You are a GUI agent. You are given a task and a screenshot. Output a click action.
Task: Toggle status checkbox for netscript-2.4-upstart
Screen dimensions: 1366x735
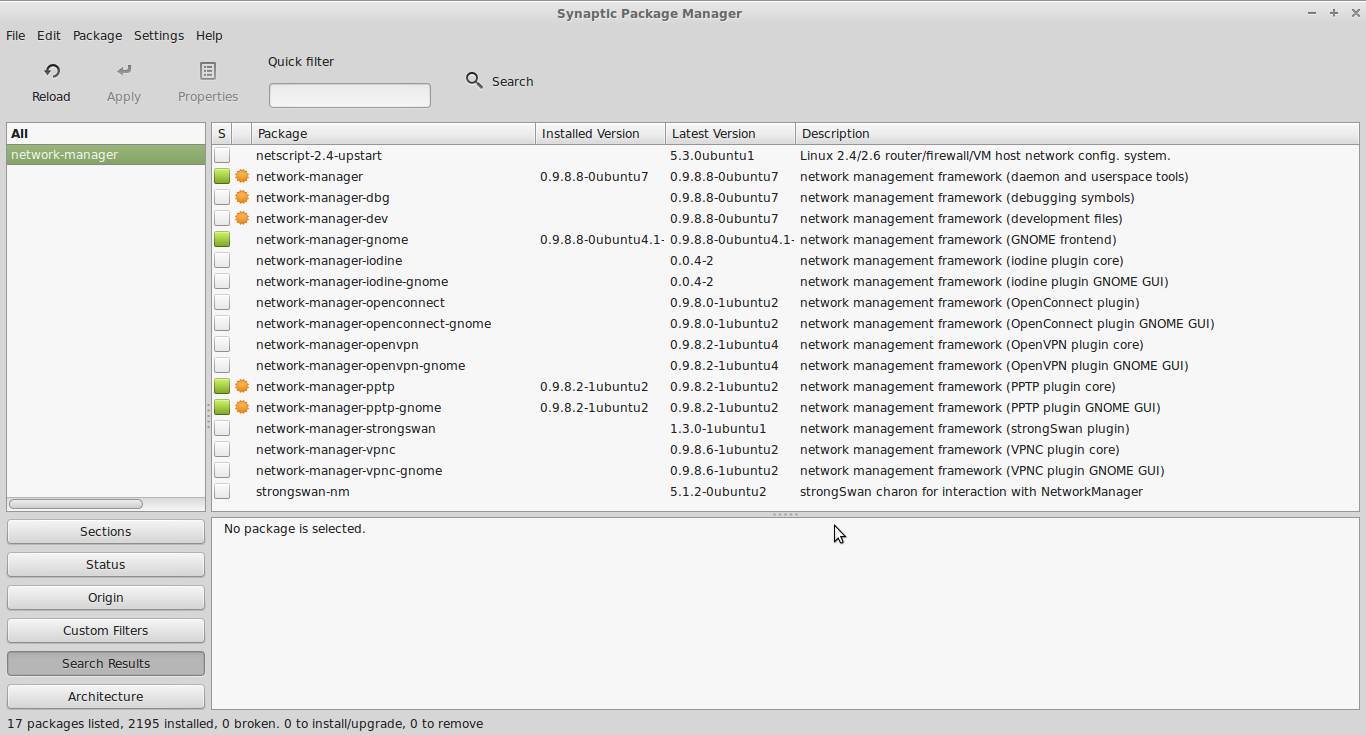(x=222, y=155)
